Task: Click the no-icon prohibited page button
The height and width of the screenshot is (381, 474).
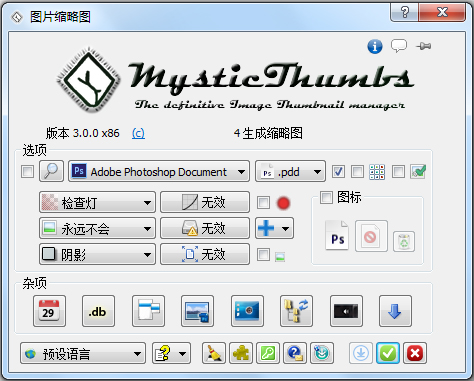Action: click(371, 236)
